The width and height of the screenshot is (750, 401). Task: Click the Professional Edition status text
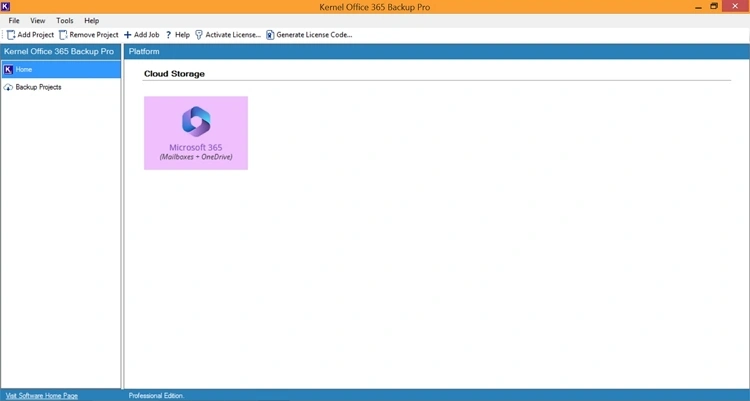pos(156,396)
